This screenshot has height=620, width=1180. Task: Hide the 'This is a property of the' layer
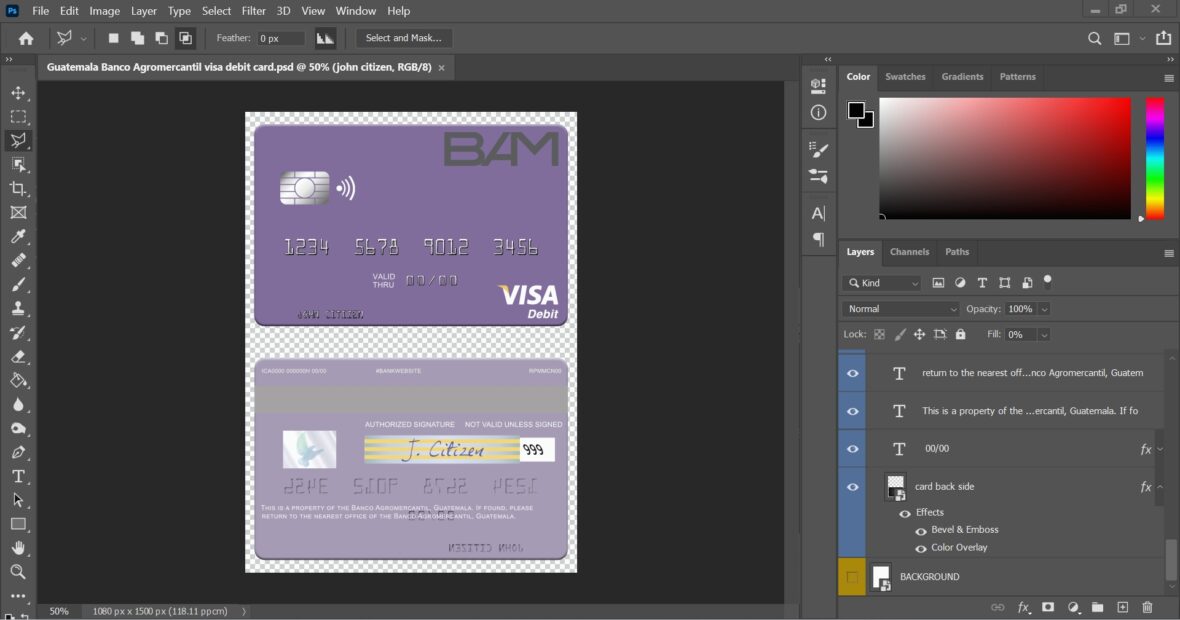(853, 412)
